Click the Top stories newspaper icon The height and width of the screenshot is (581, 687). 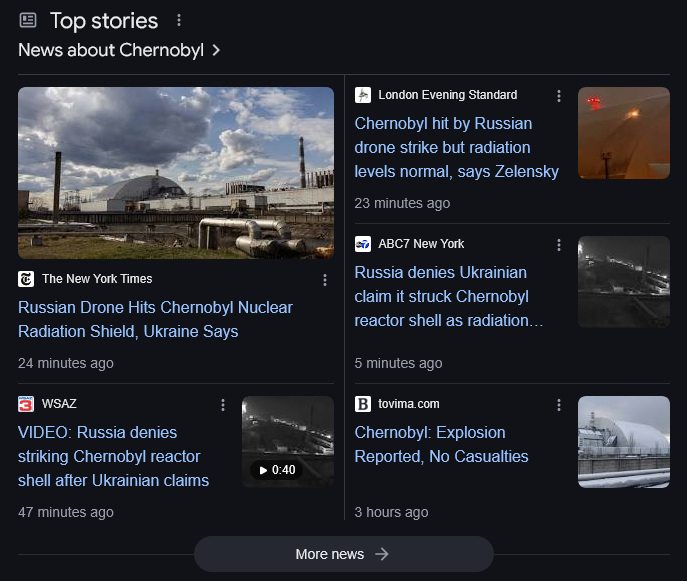[28, 20]
